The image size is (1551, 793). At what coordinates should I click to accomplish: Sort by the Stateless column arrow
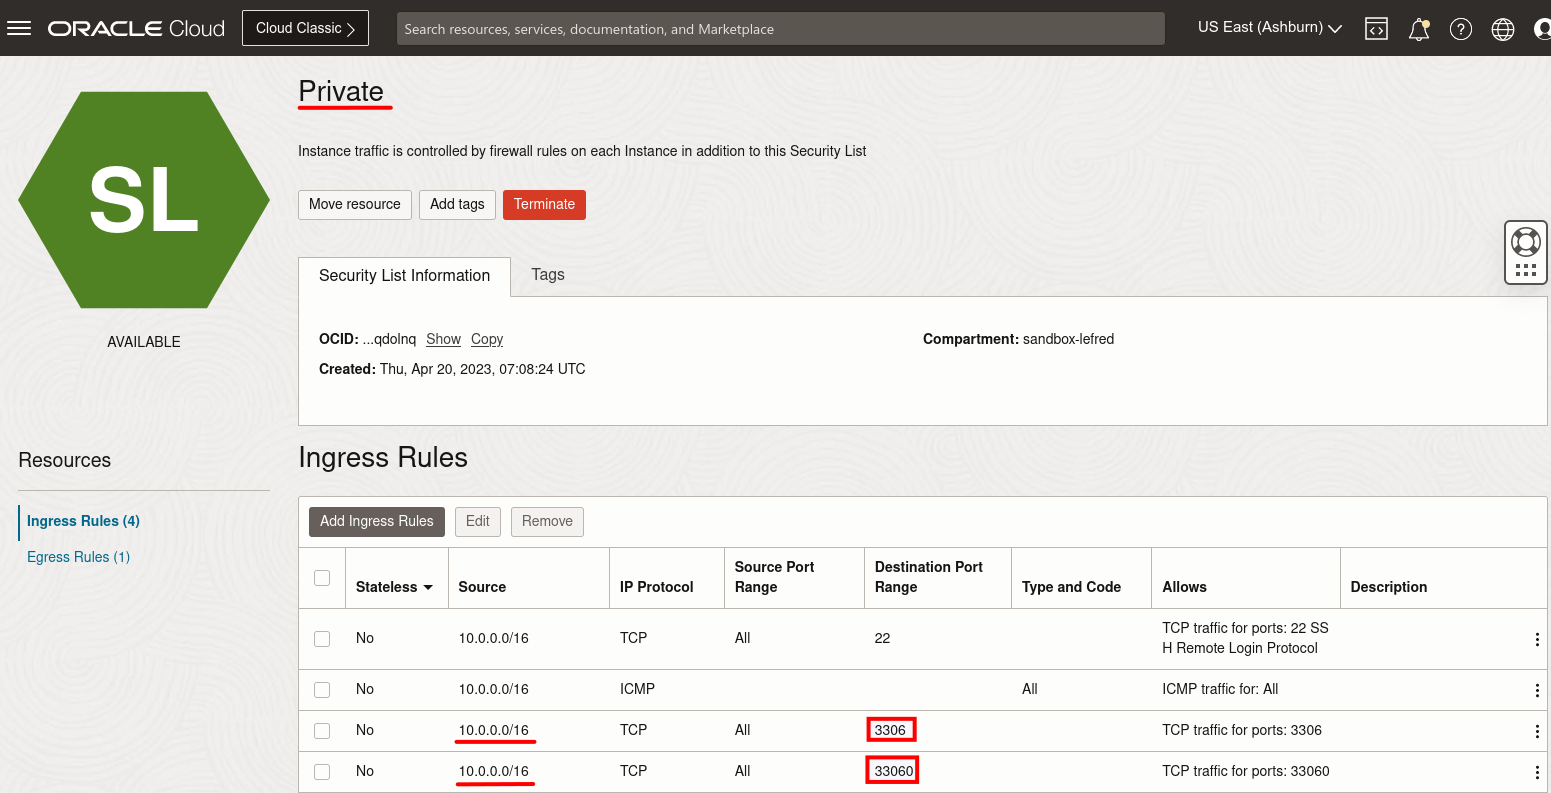click(429, 587)
